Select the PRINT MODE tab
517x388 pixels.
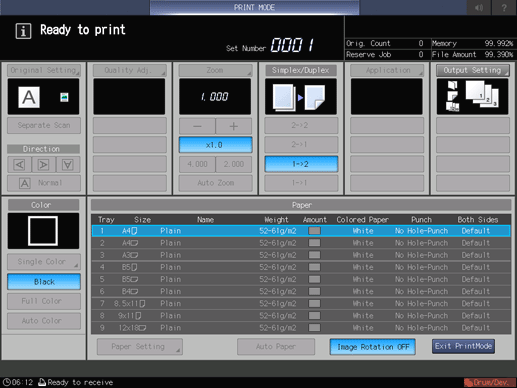(x=254, y=7)
